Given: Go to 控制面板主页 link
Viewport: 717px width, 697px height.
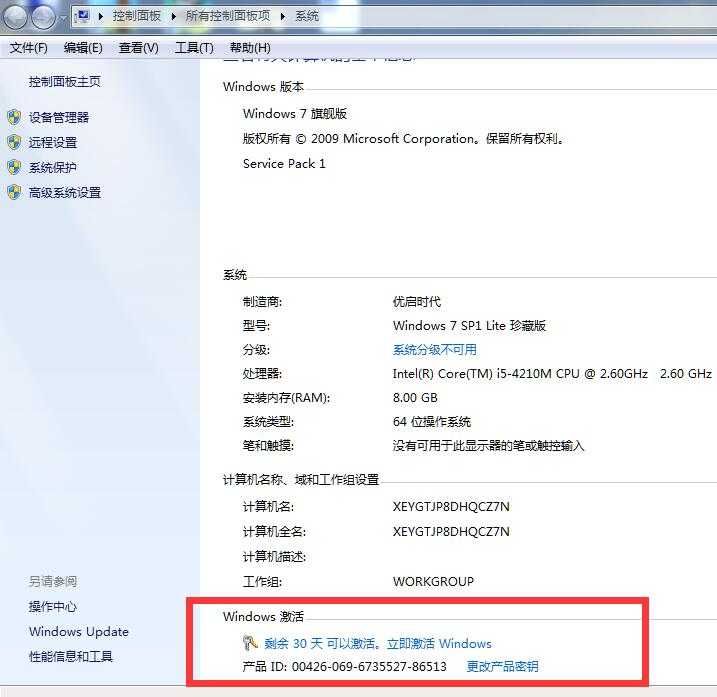Looking at the screenshot, I should pyautogui.click(x=64, y=81).
